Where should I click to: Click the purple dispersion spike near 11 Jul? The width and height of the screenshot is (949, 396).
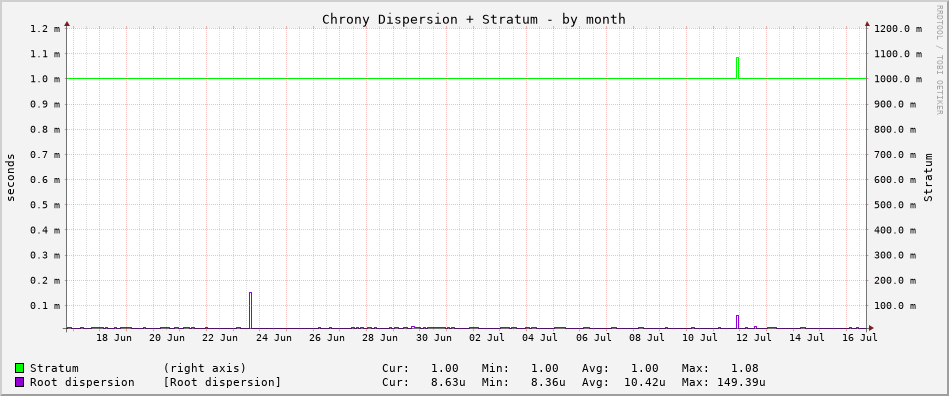click(x=737, y=322)
